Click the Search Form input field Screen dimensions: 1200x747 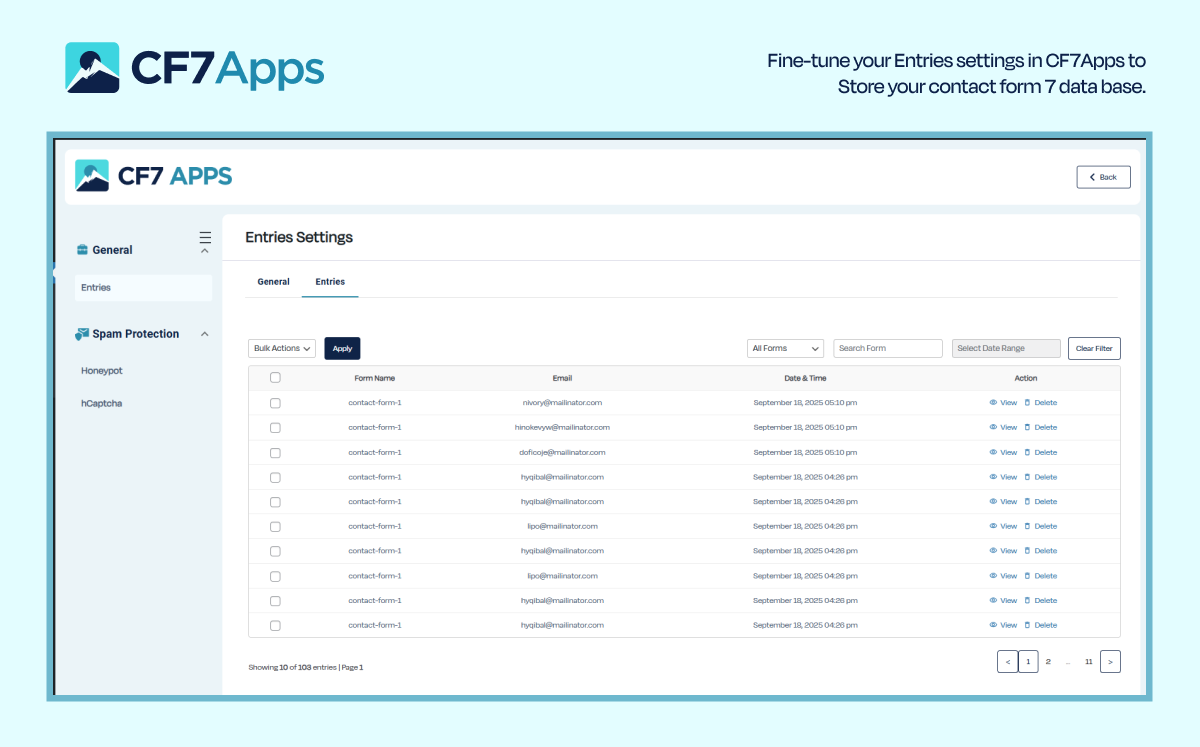coord(888,348)
